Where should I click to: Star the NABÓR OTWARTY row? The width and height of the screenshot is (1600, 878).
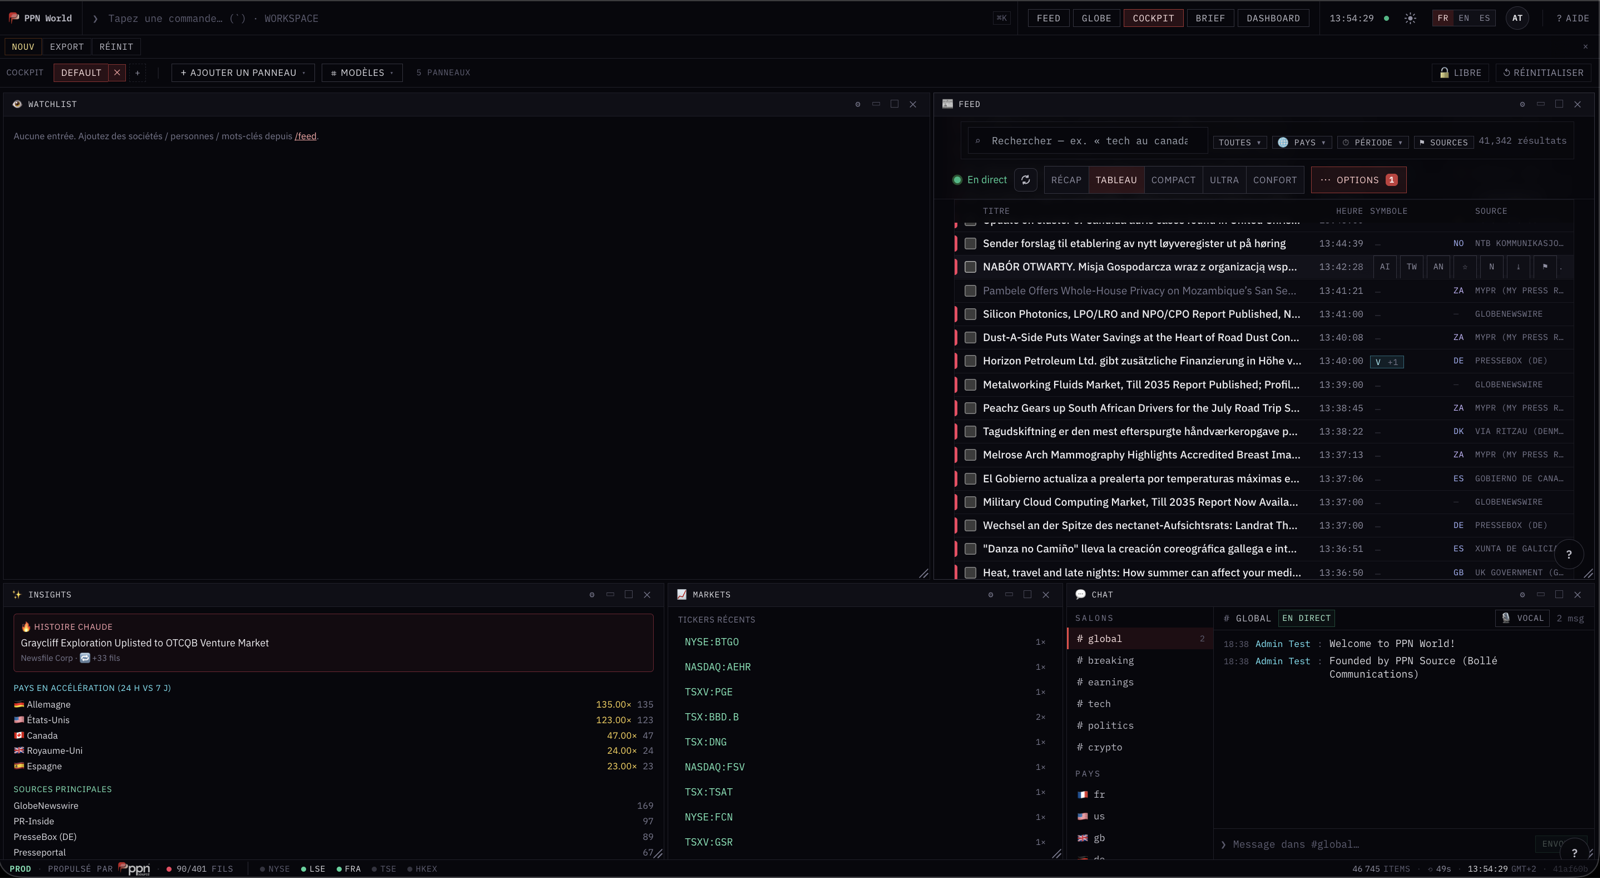coord(1465,267)
